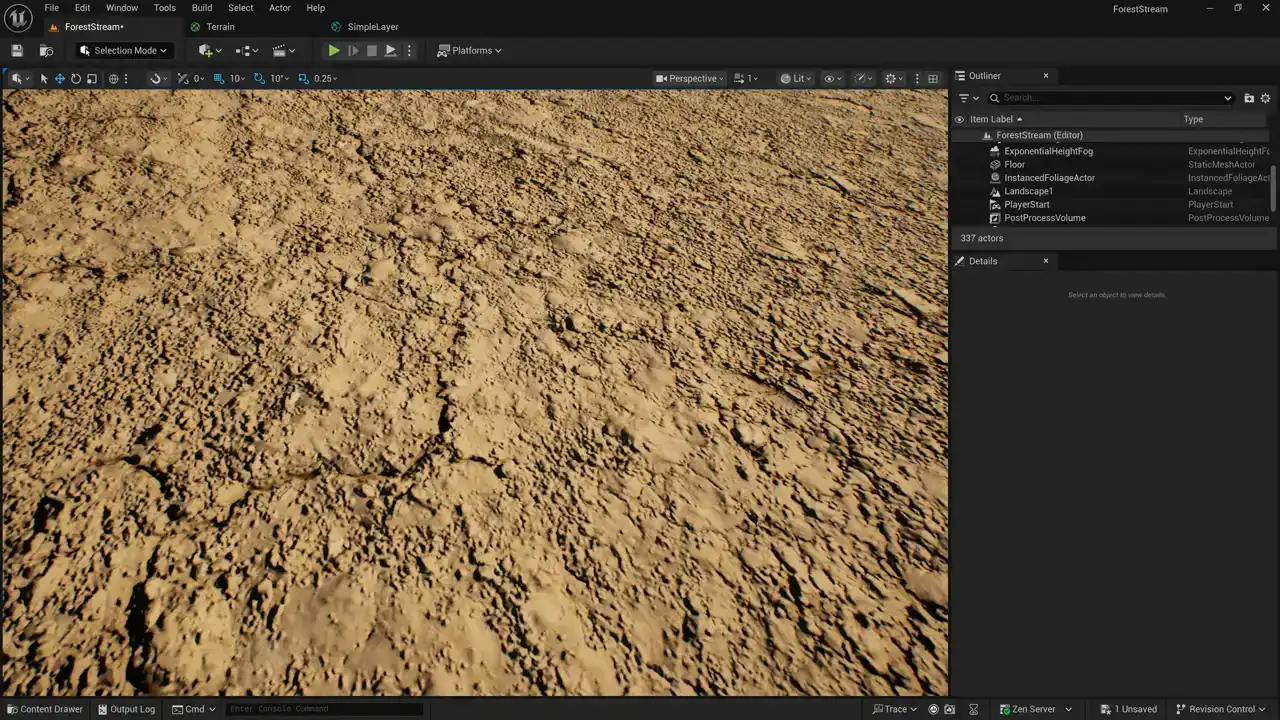Toggle the scale snapping icon
The image size is (1280, 720).
304,79
